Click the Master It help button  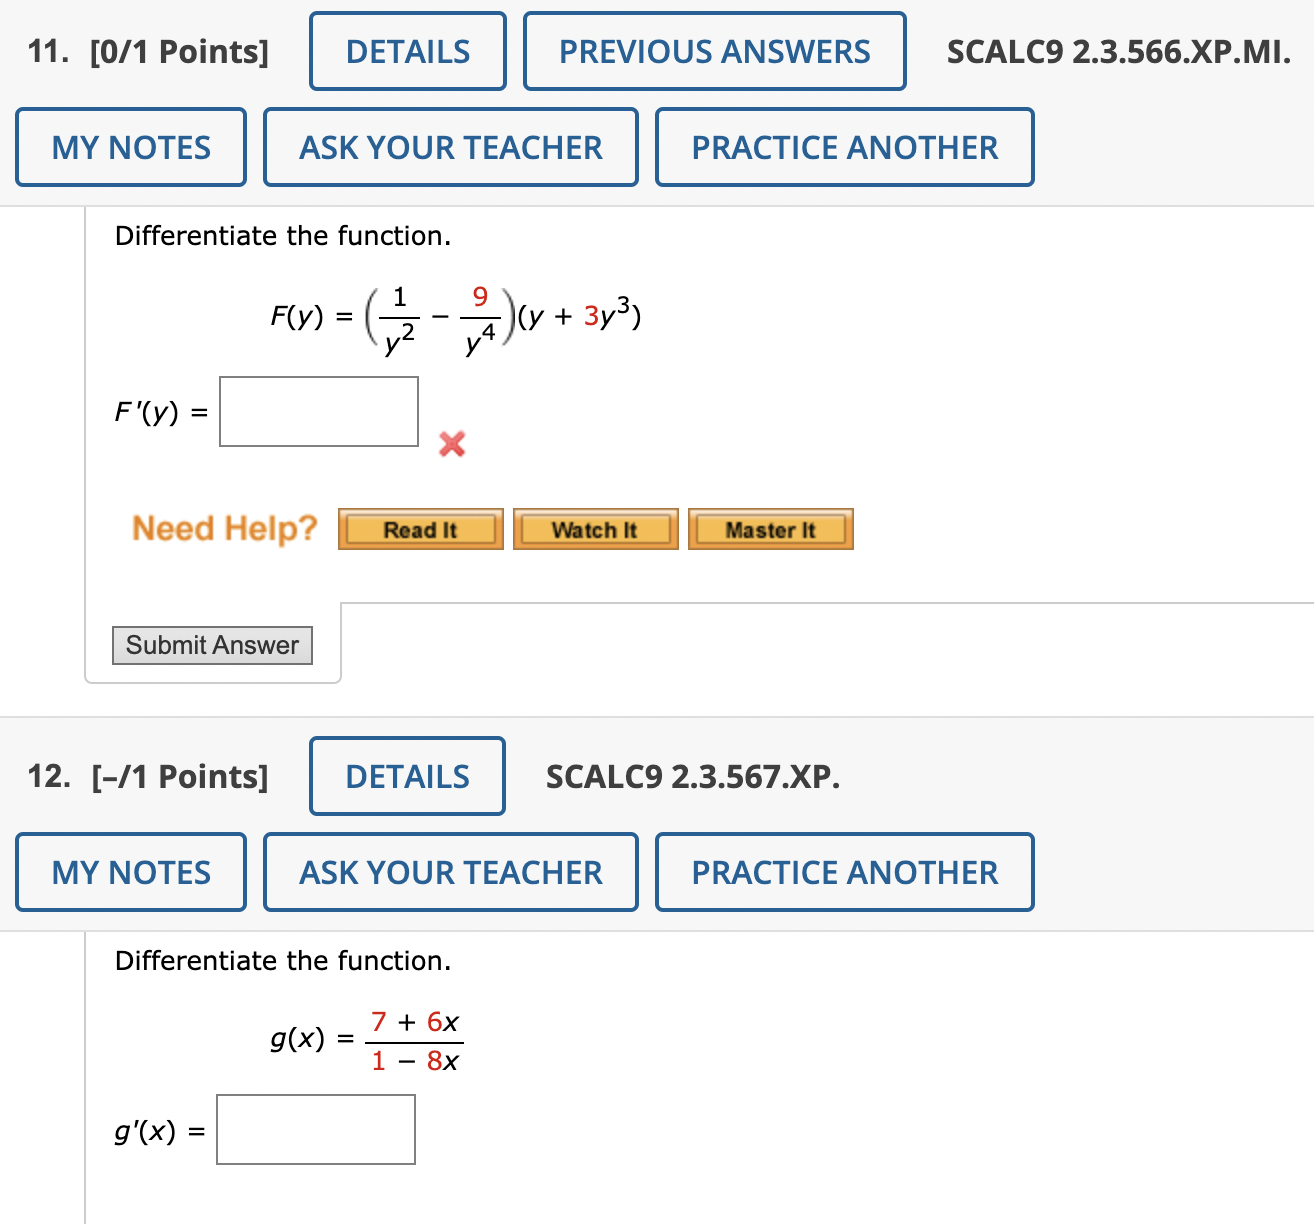pos(769,529)
